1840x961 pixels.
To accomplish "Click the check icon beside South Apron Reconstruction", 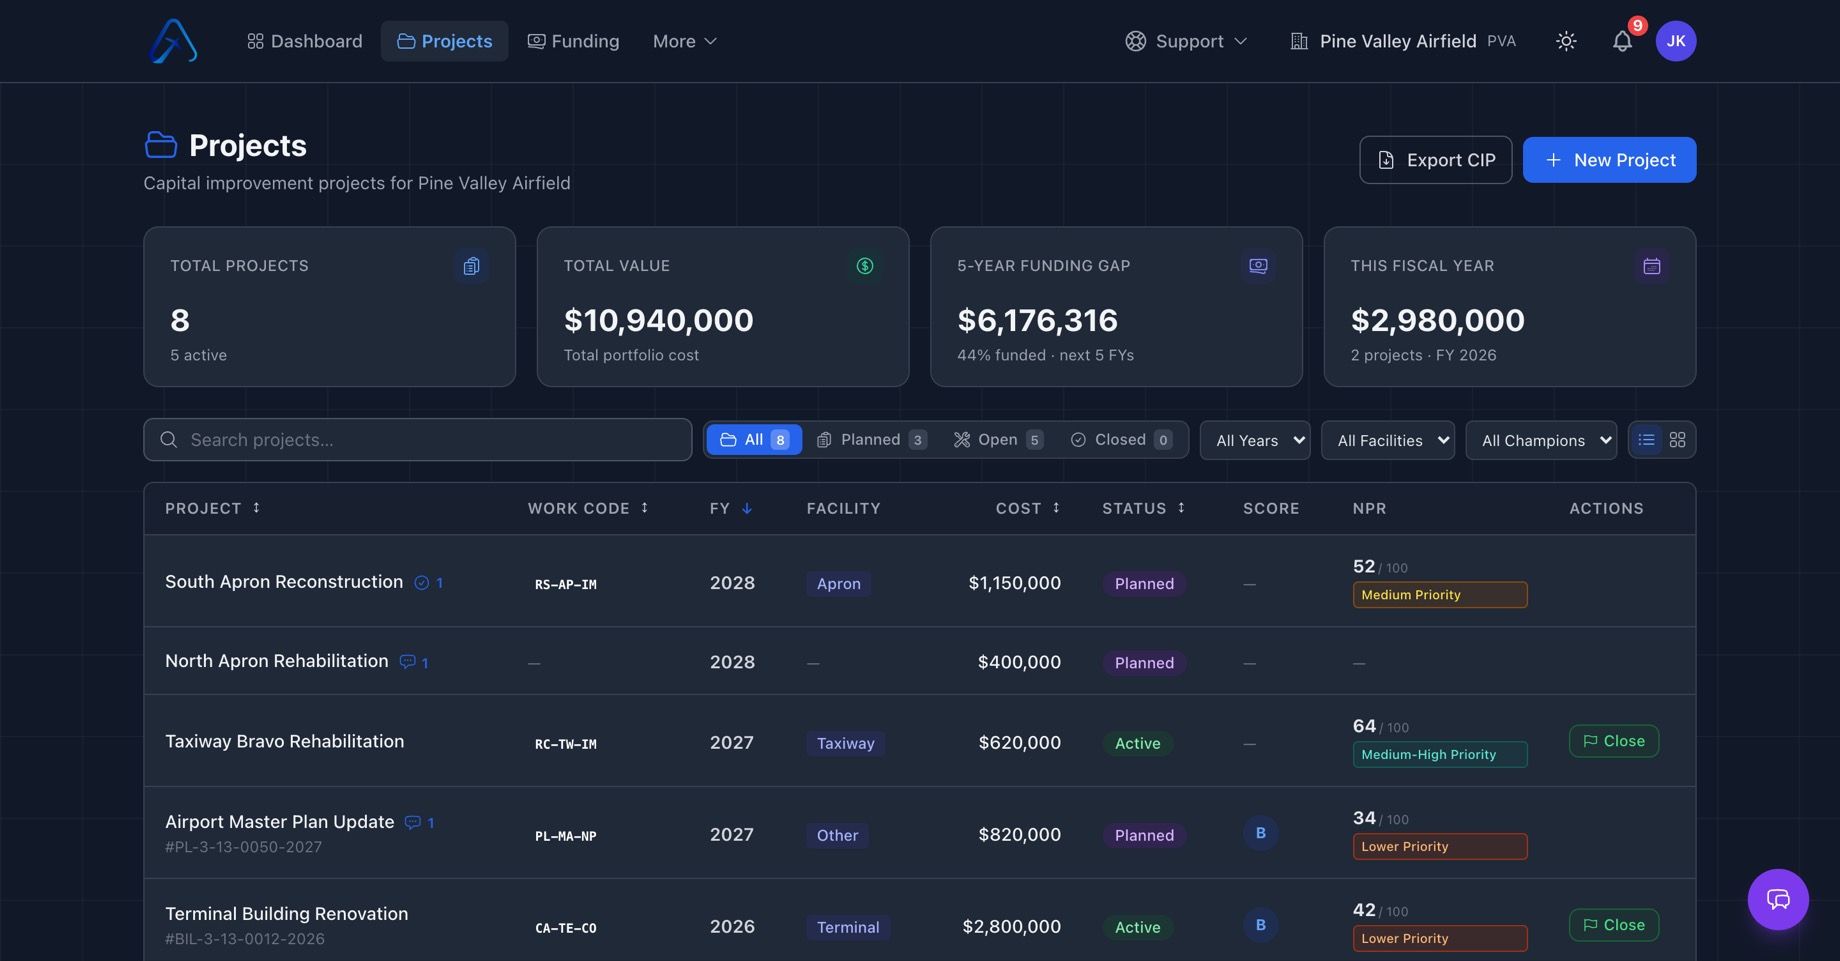I will pyautogui.click(x=421, y=583).
